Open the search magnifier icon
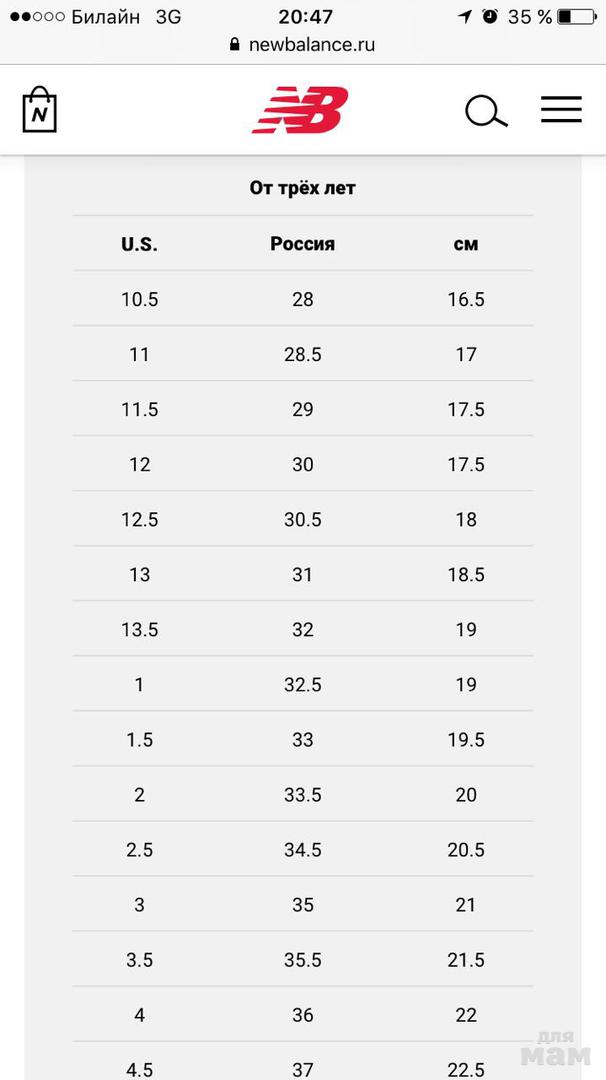 pyautogui.click(x=486, y=111)
